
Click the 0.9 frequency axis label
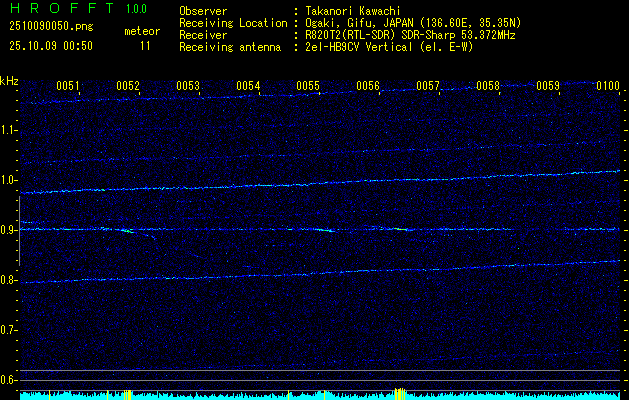(9, 230)
